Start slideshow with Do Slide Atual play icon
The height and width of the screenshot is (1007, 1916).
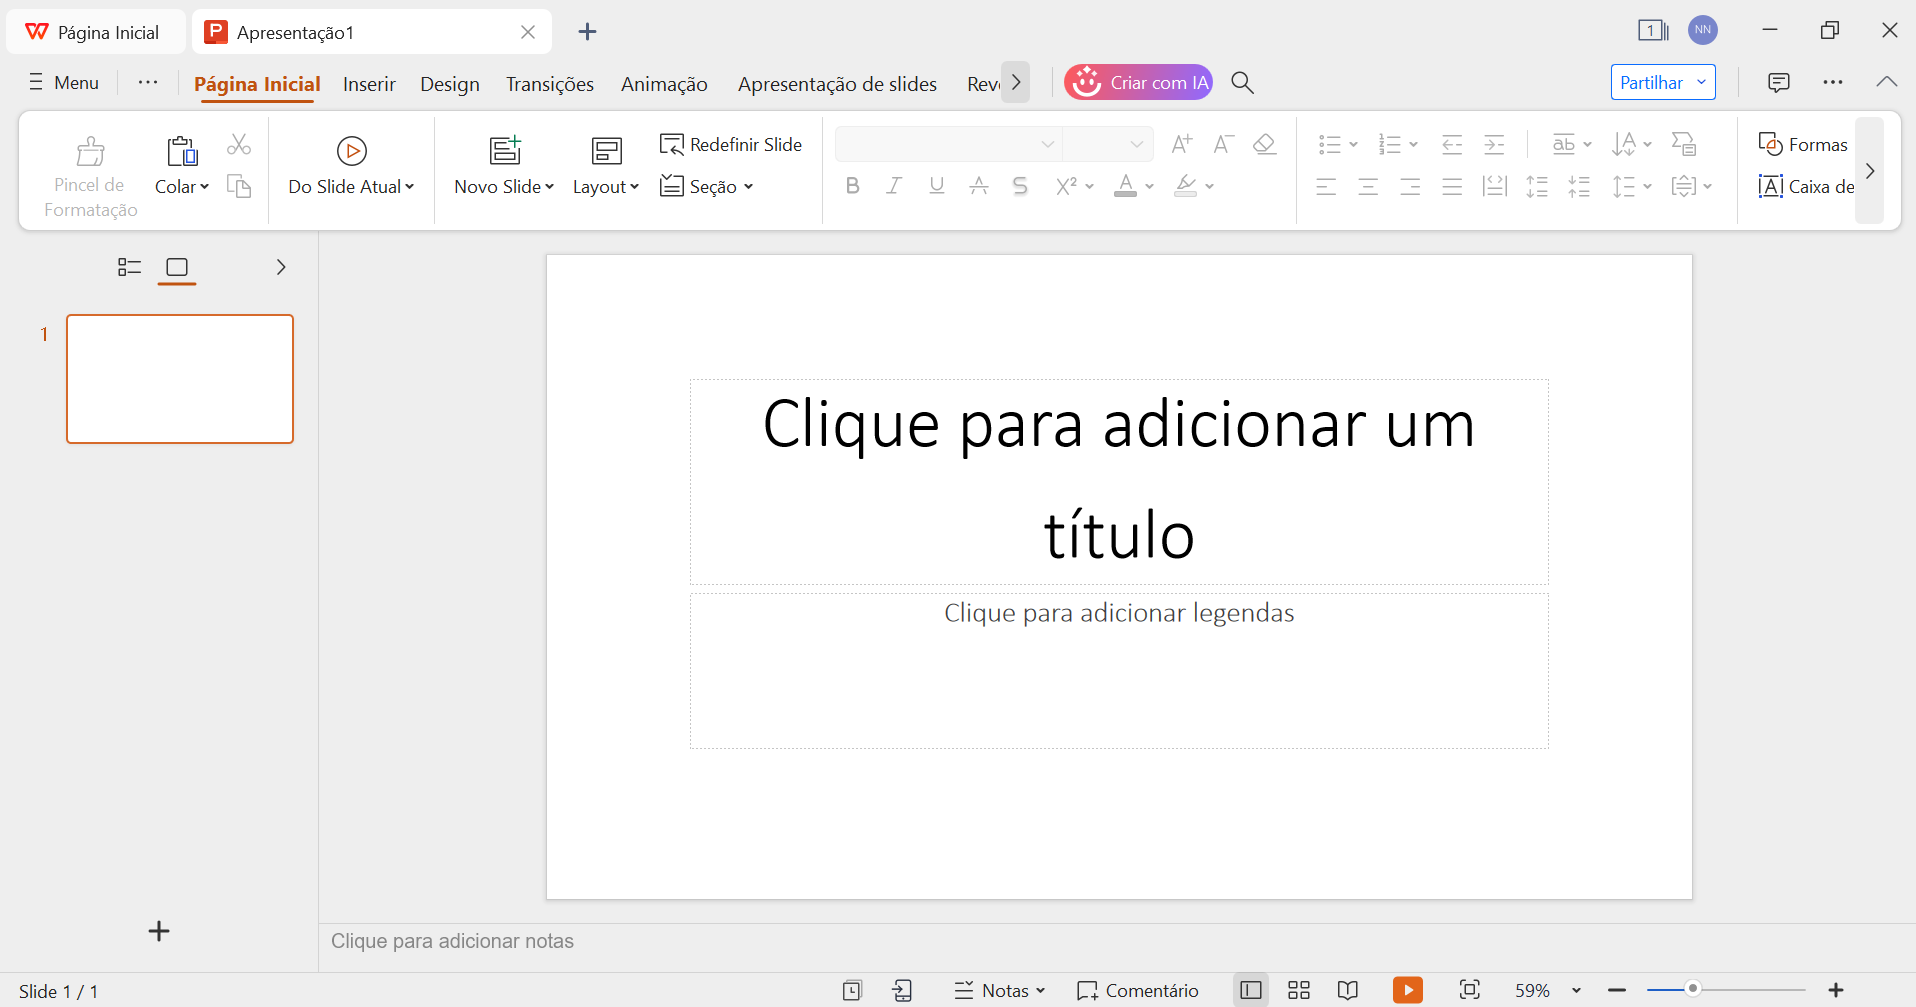[x=351, y=151]
